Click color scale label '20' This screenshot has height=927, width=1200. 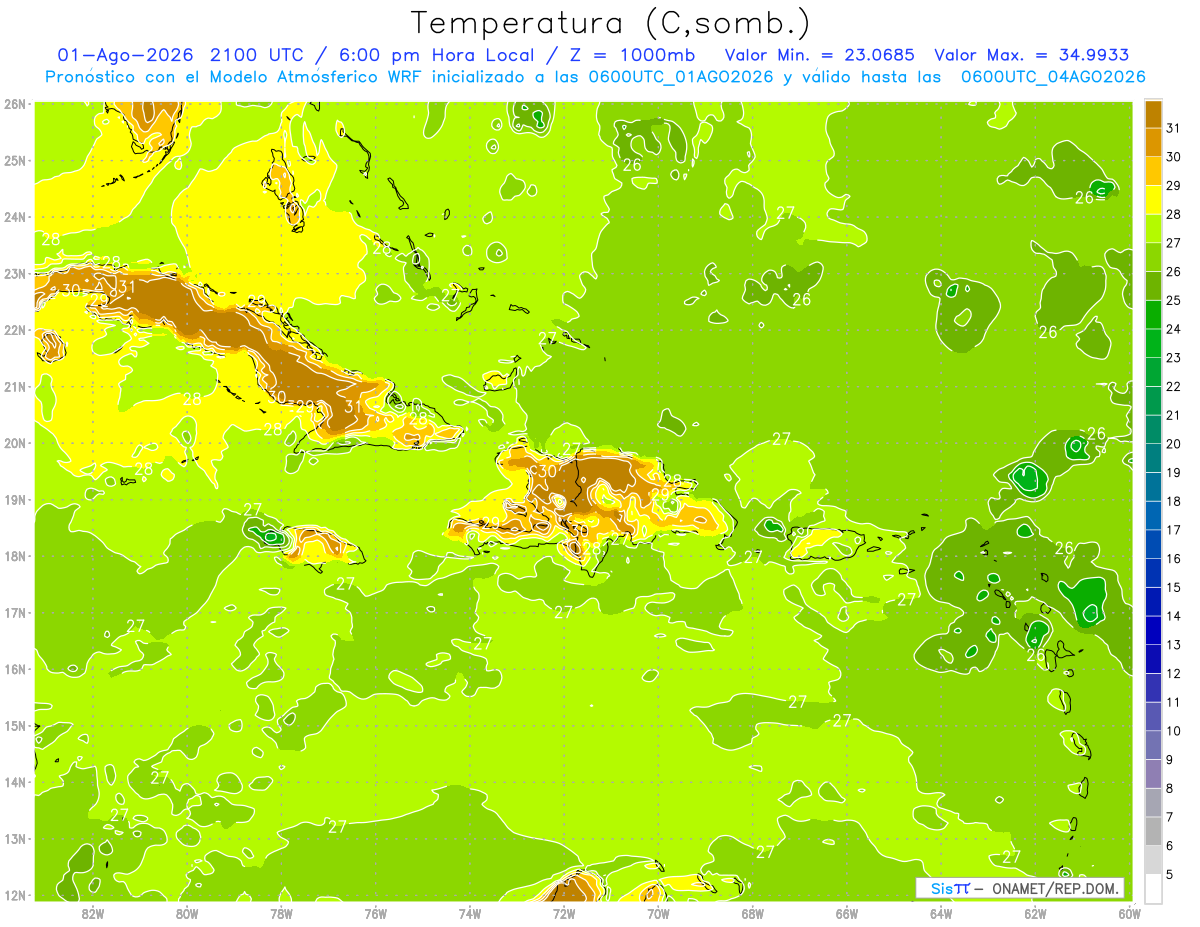tap(1173, 444)
